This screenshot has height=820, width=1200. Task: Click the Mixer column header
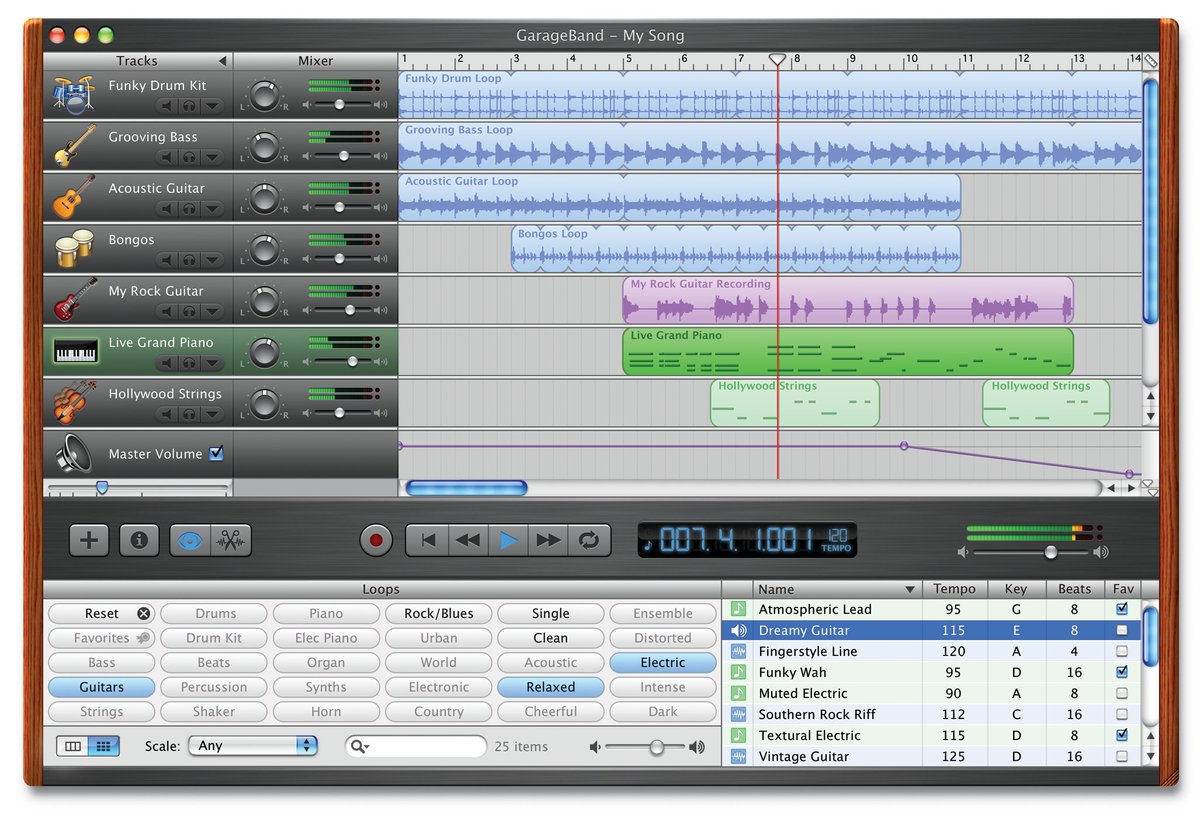[x=315, y=61]
